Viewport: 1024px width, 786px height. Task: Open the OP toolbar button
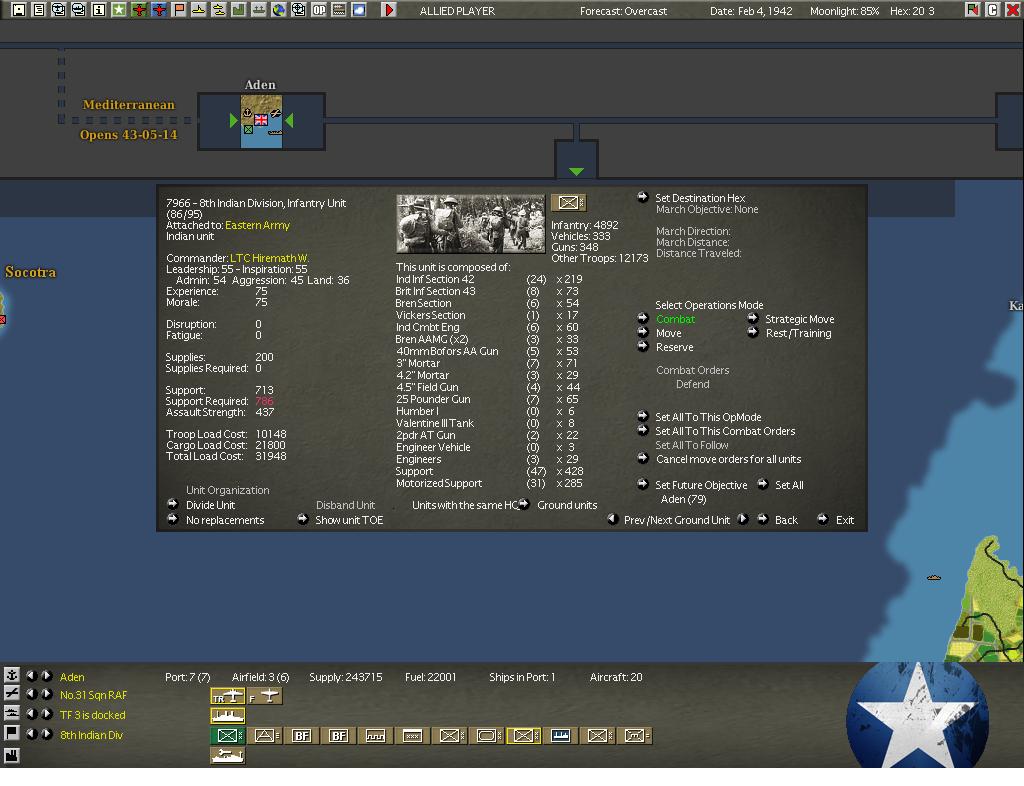coord(319,10)
